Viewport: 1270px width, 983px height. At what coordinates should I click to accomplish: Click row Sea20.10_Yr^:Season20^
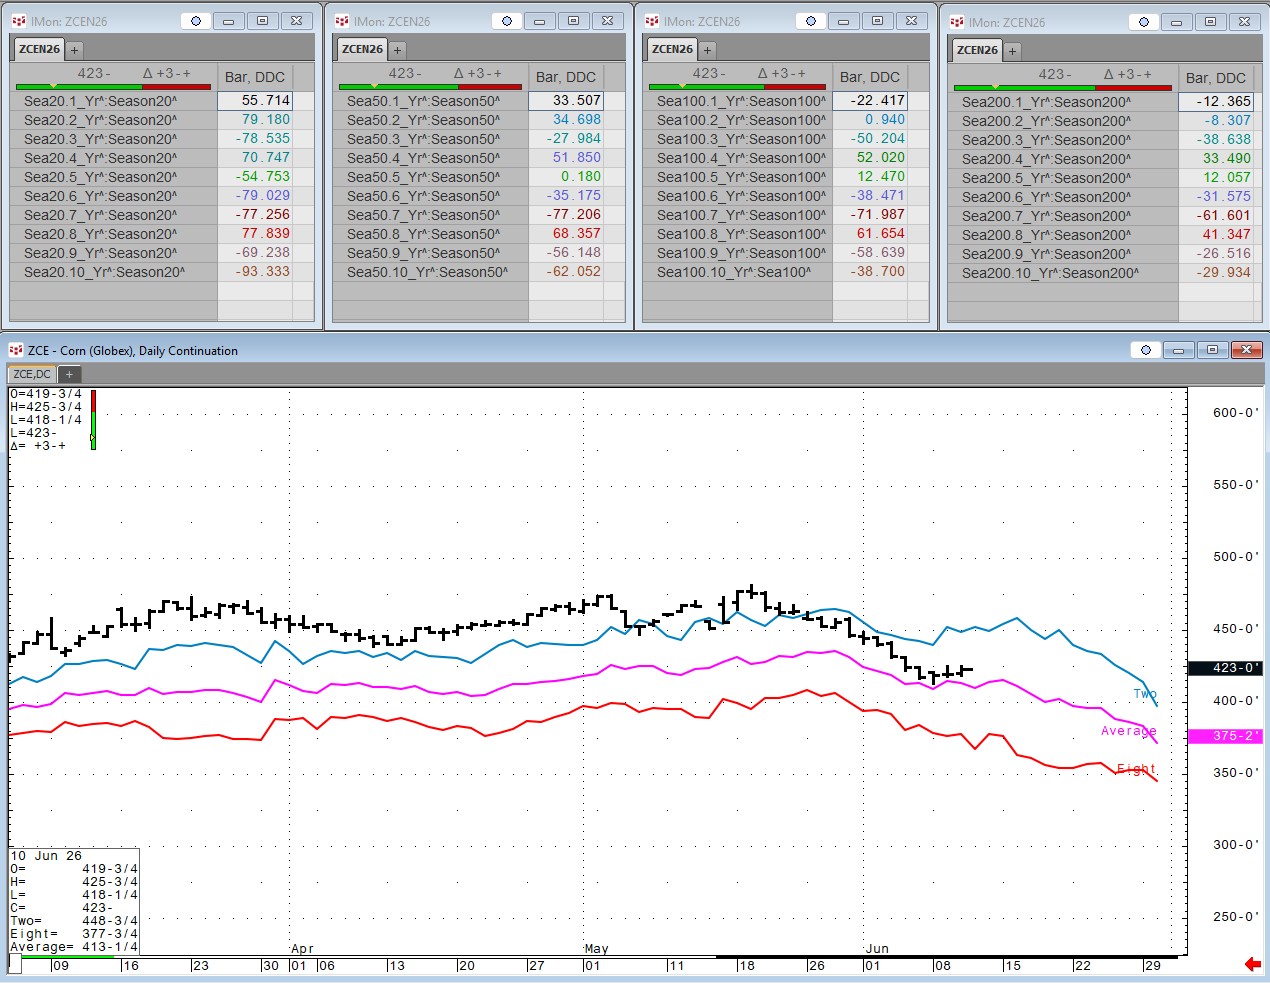click(114, 272)
